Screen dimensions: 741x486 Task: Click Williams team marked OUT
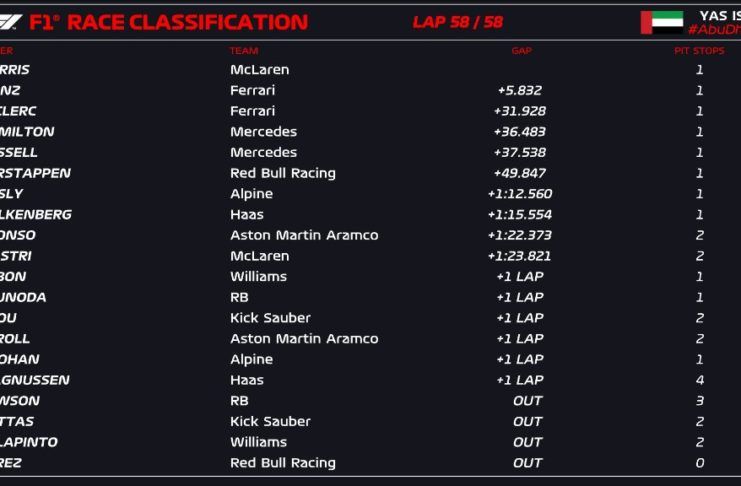pos(258,442)
